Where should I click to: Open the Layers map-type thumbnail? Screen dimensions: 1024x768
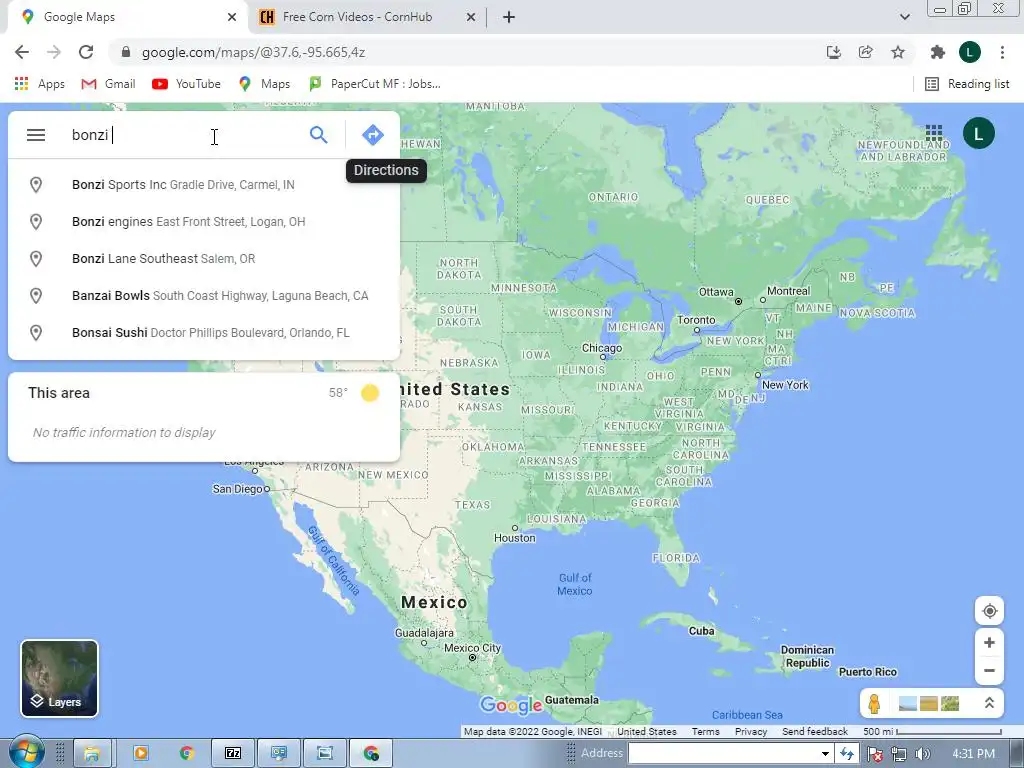[59, 679]
